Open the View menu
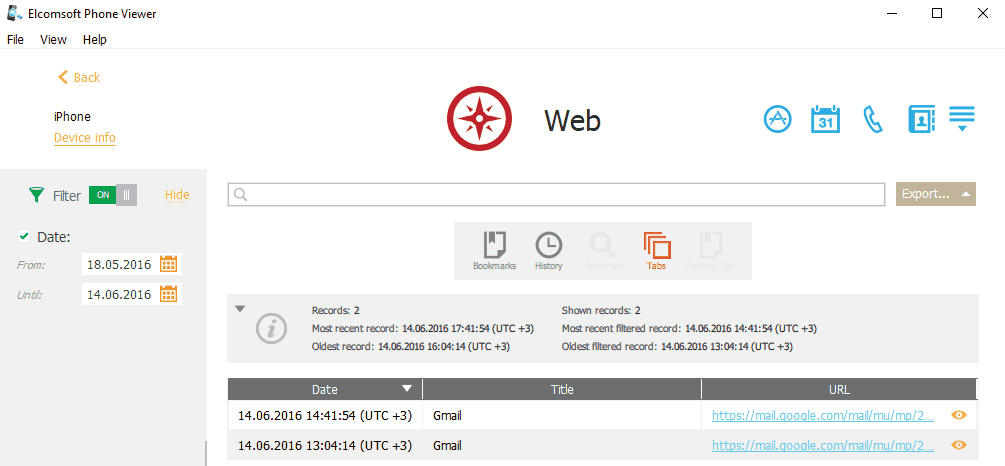Image resolution: width=1005 pixels, height=466 pixels. pyautogui.click(x=53, y=40)
